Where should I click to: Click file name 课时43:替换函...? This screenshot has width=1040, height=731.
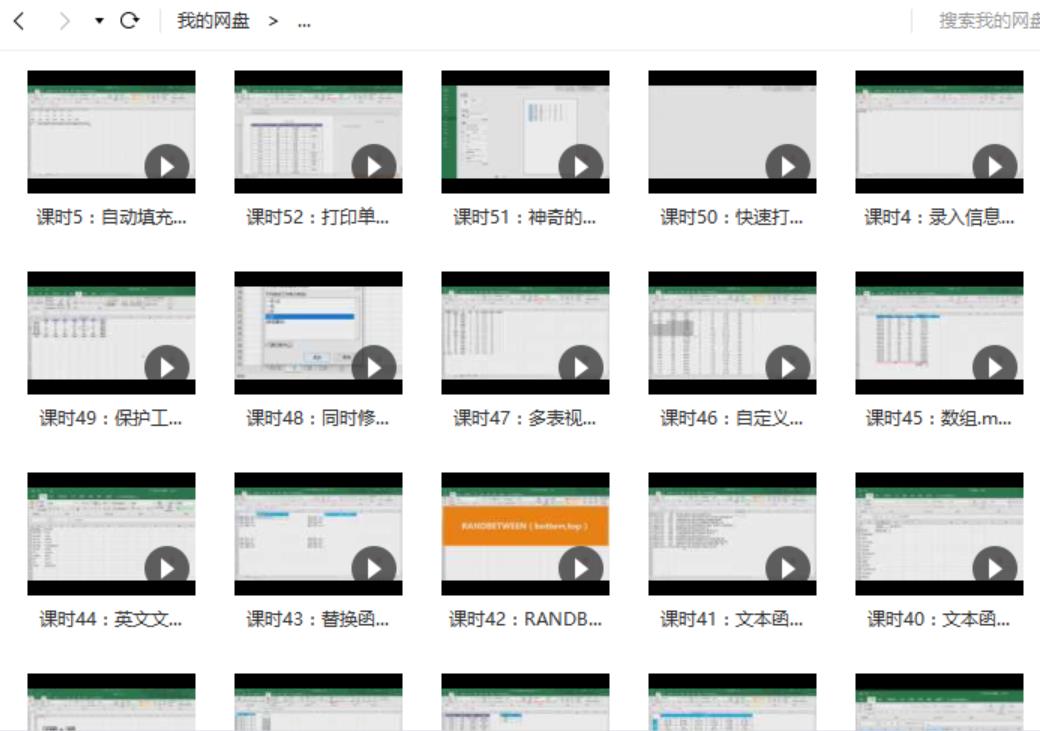[318, 619]
